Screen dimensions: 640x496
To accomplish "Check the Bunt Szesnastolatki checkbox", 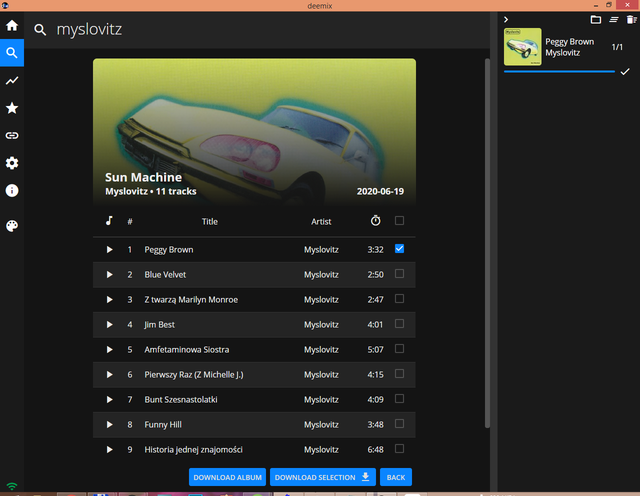I will coord(399,398).
